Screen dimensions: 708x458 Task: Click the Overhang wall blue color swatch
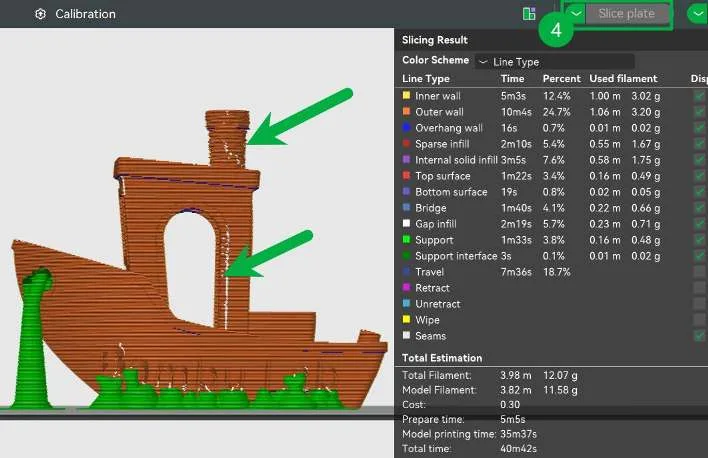coord(406,127)
